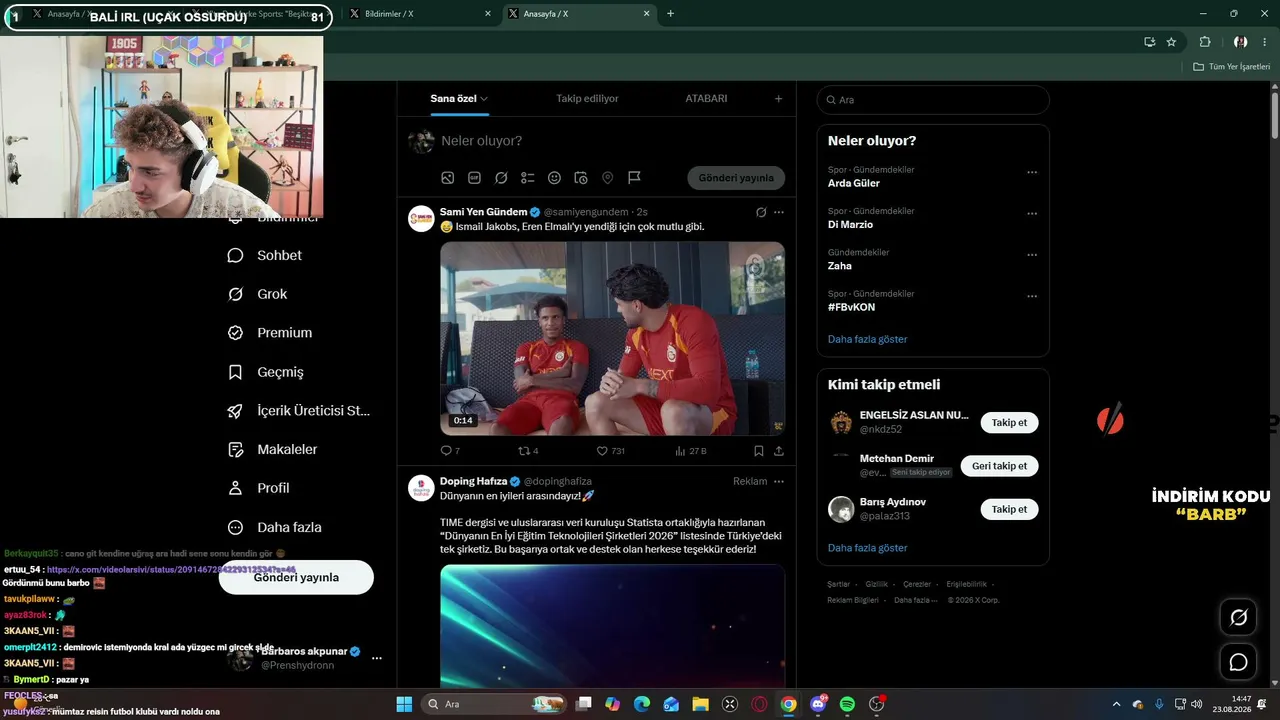Viewport: 1280px width, 720px height.
Task: Open Tüm Yer İşaretleri bookmarks folder
Action: coord(1232,67)
